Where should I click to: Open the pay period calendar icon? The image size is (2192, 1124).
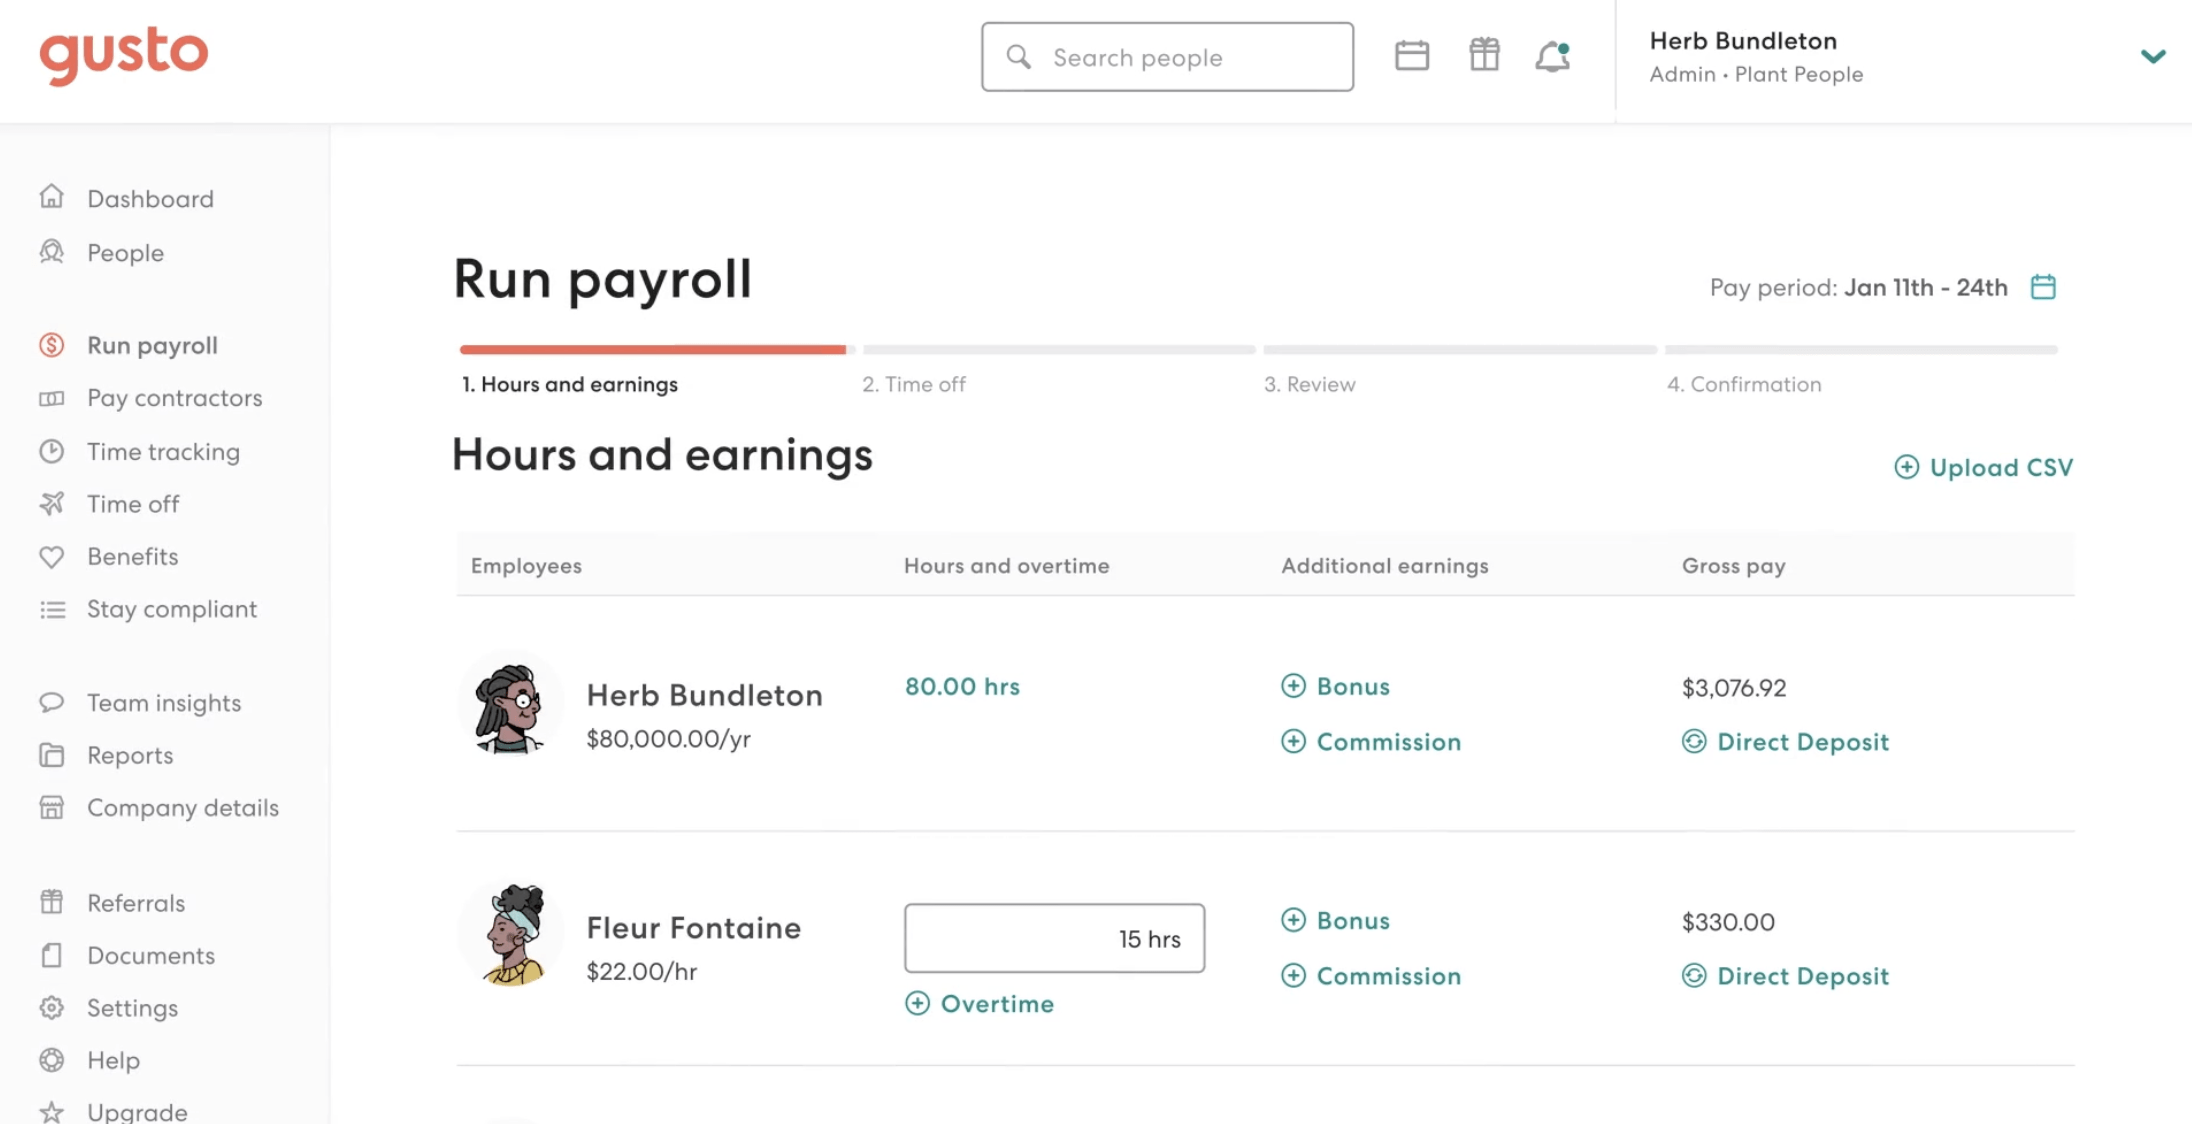click(2043, 287)
